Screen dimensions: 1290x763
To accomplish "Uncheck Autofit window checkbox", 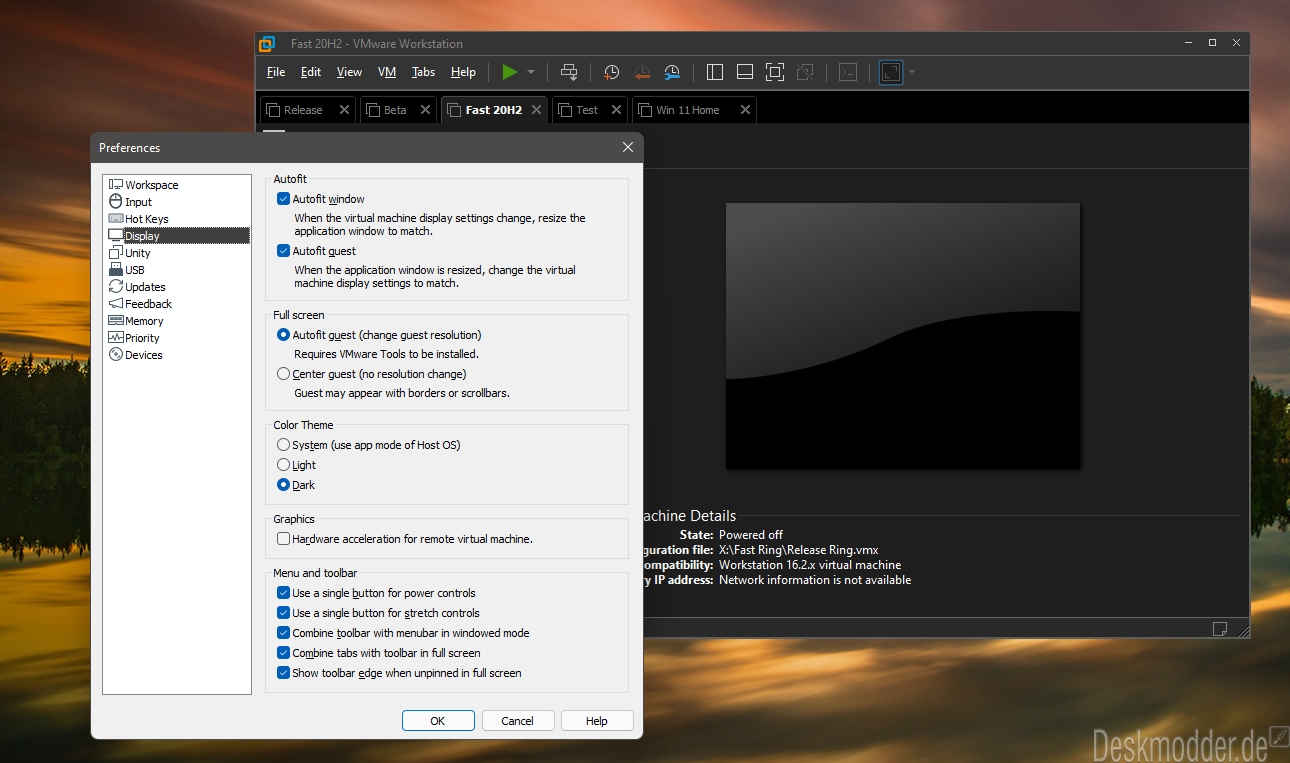I will (x=284, y=199).
